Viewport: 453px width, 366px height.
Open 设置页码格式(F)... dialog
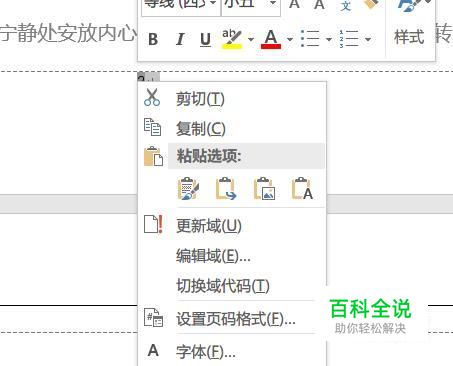pos(236,319)
